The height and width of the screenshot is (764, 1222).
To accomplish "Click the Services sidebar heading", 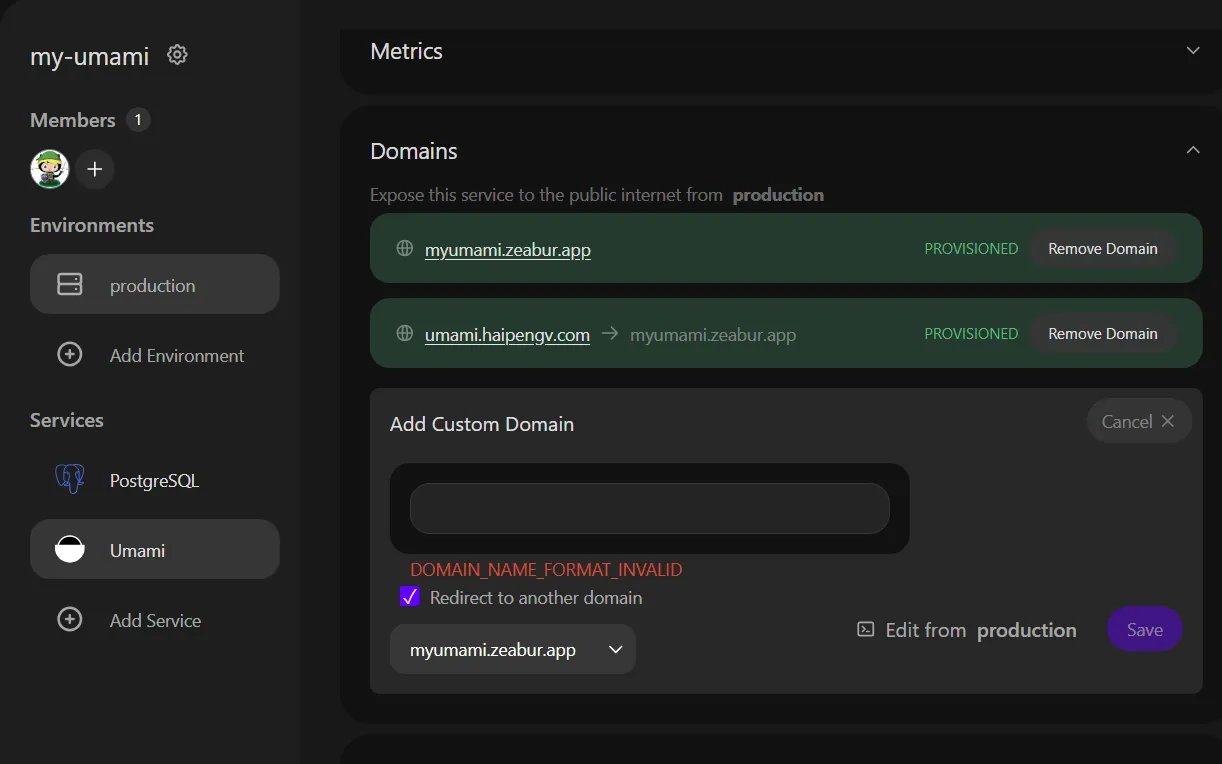I will click(67, 420).
